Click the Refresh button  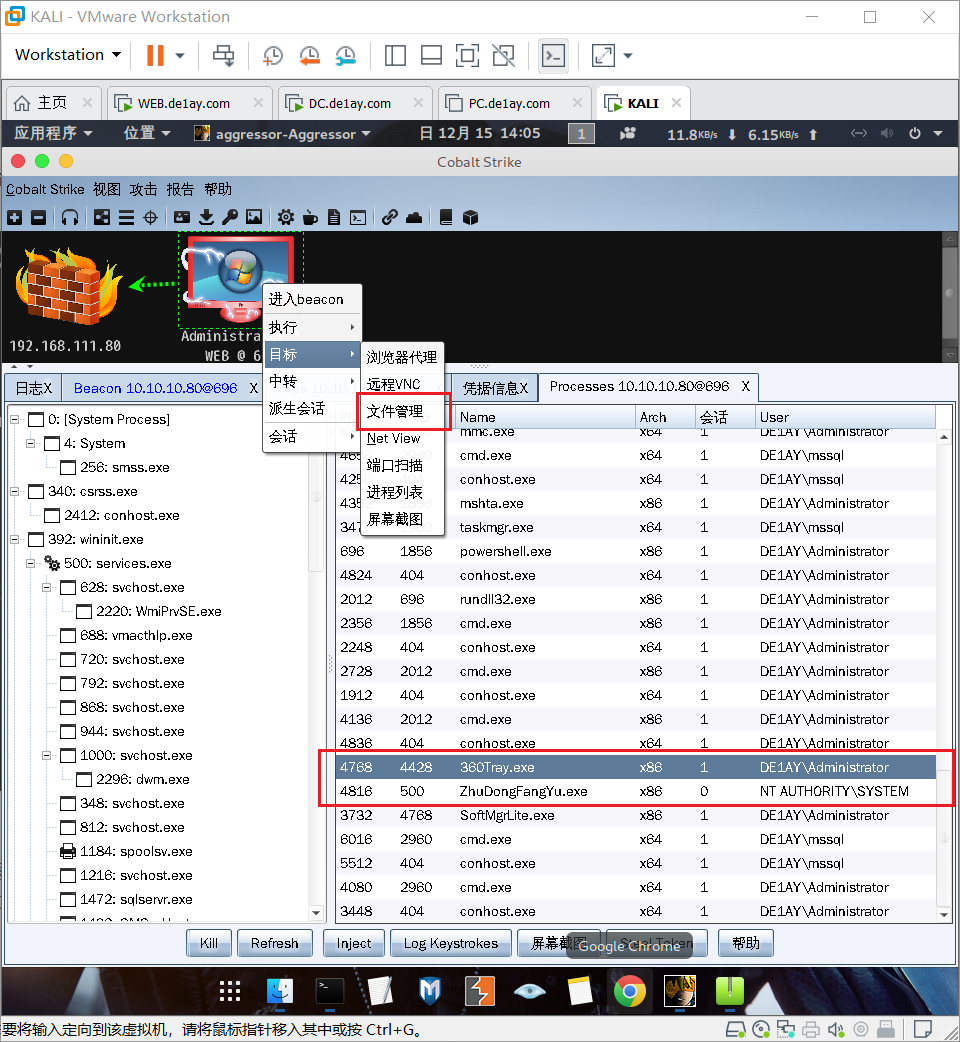(x=274, y=943)
